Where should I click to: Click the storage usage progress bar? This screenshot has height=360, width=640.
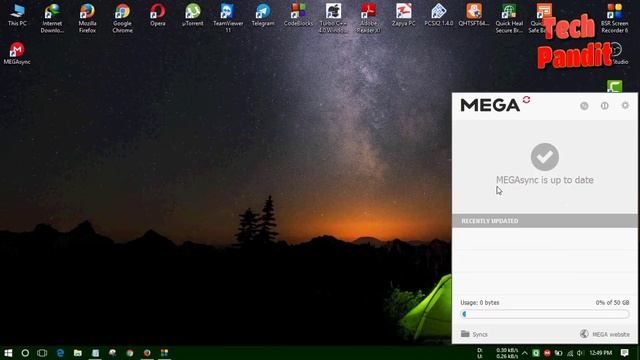pyautogui.click(x=545, y=314)
